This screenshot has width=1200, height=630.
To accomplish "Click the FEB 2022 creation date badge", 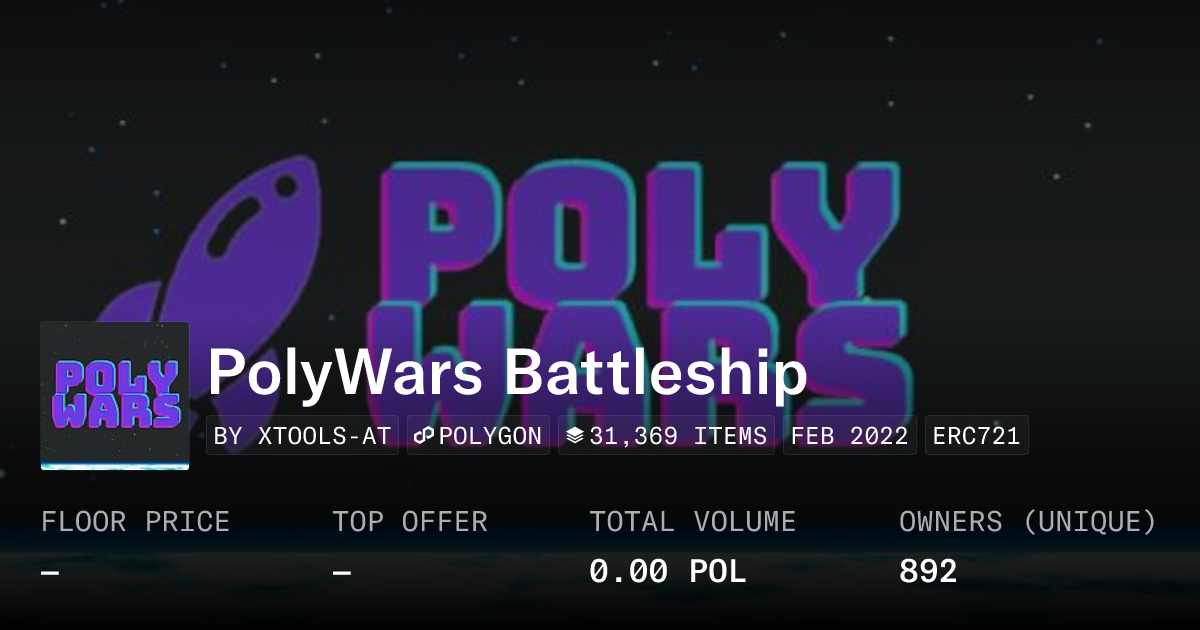I will coord(849,436).
